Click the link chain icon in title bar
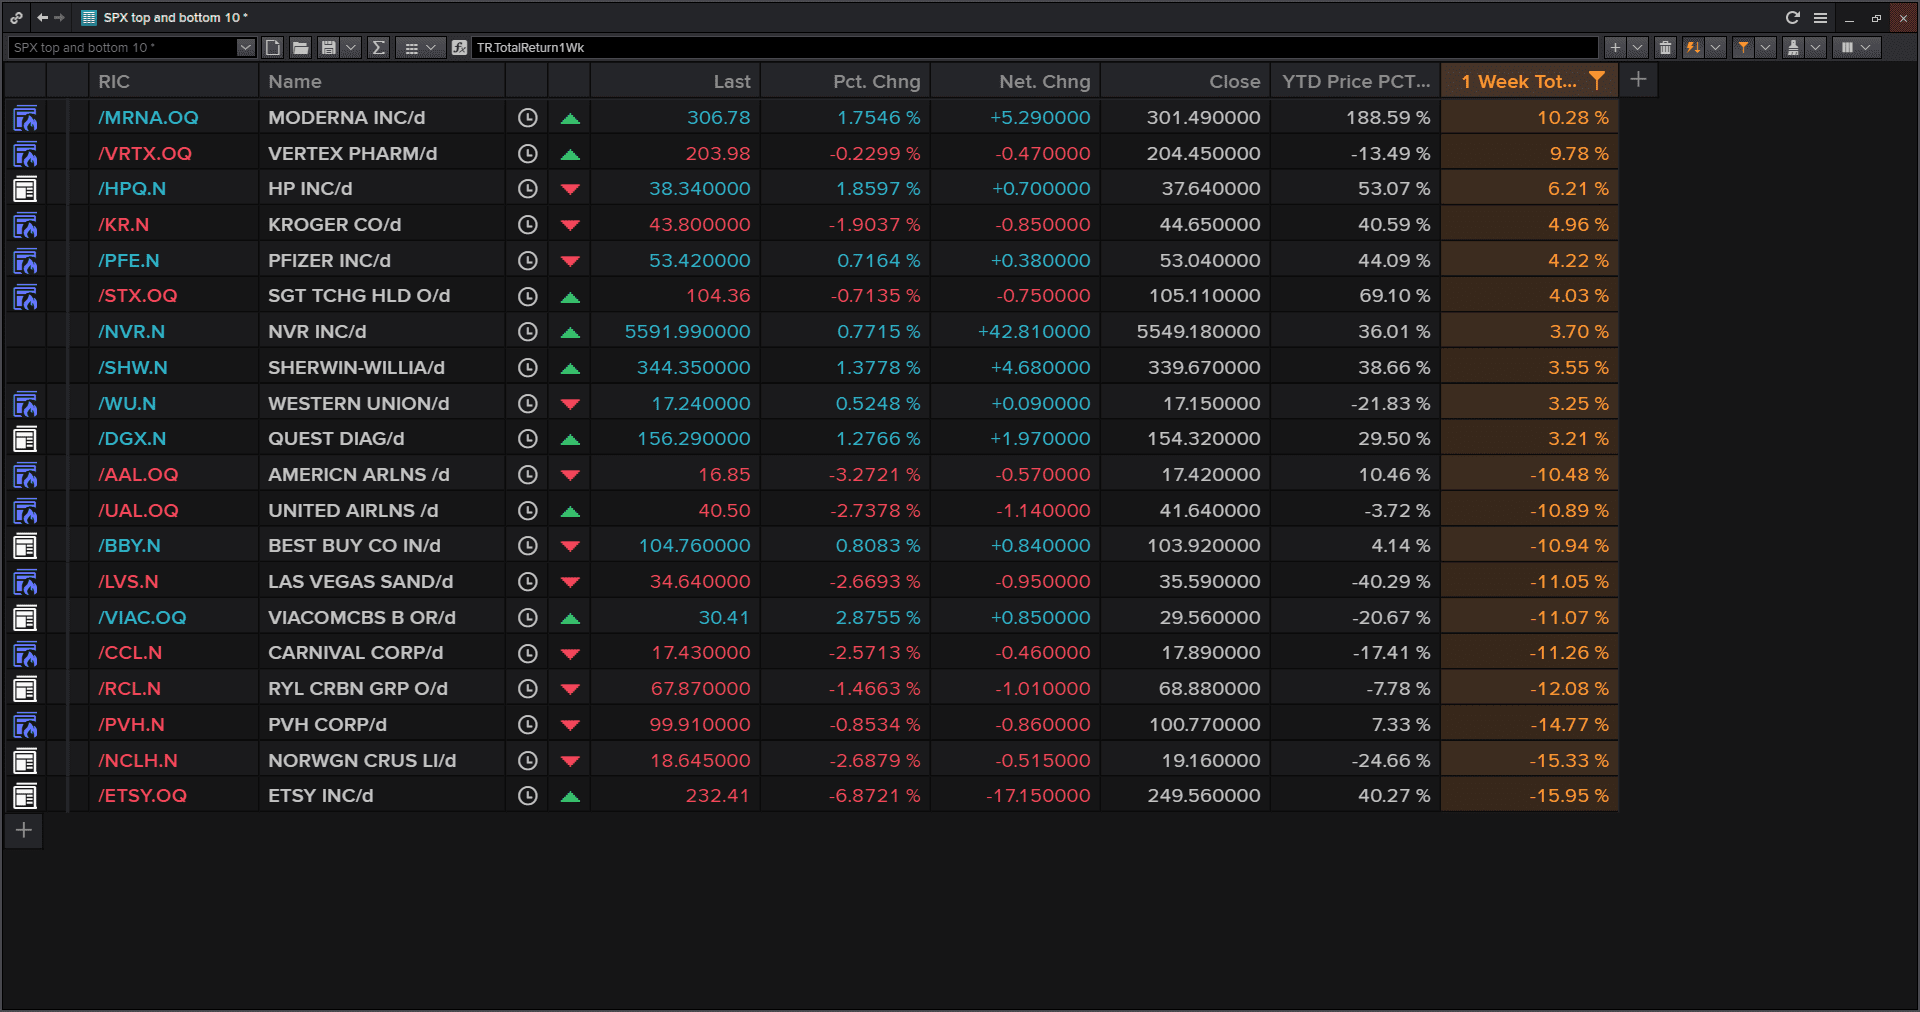 click(x=17, y=17)
